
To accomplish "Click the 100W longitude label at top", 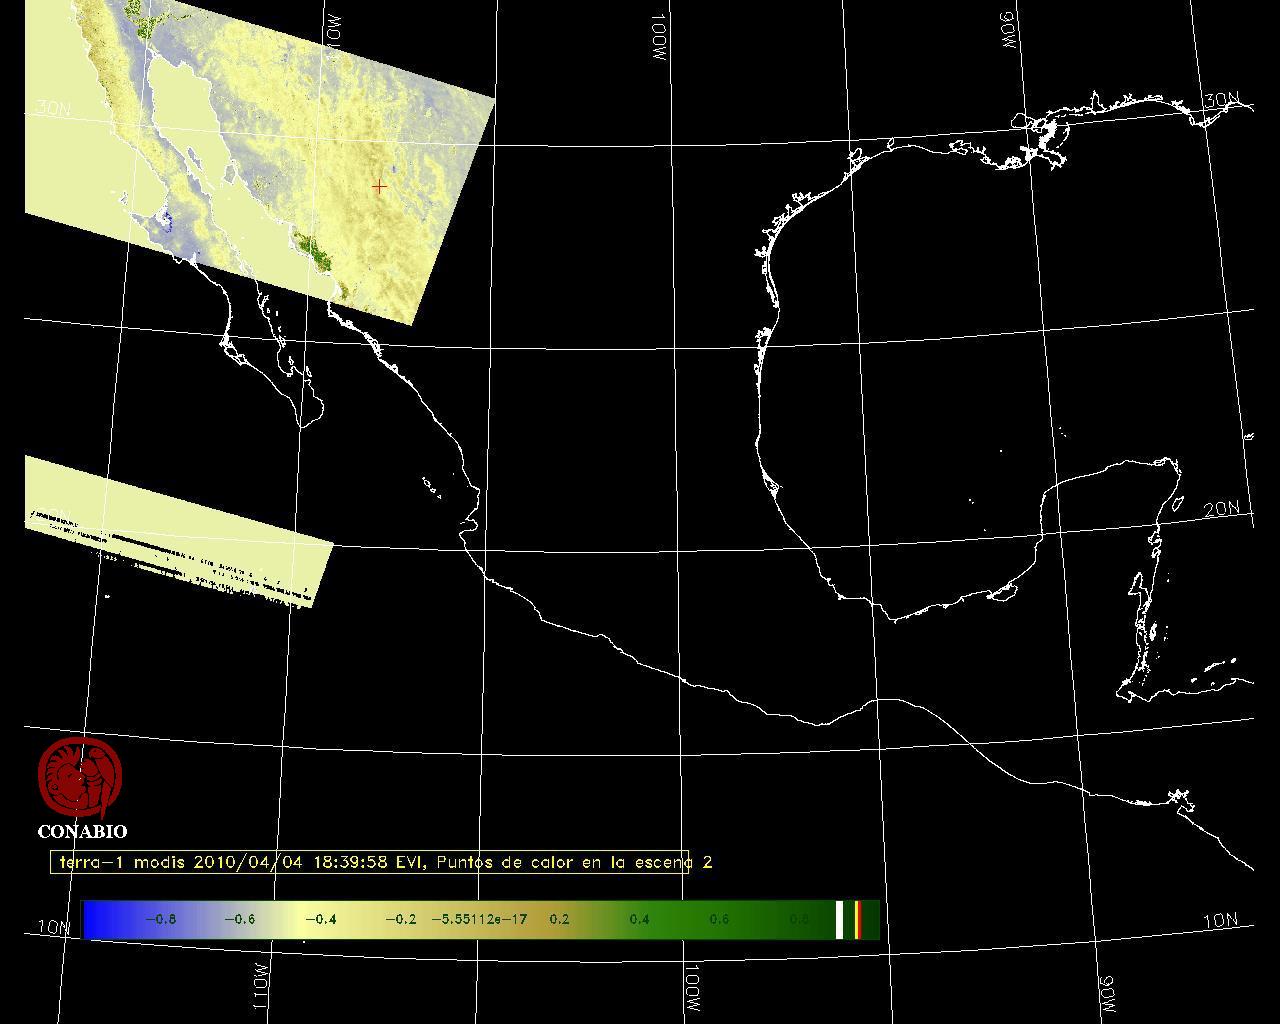I will (x=658, y=38).
